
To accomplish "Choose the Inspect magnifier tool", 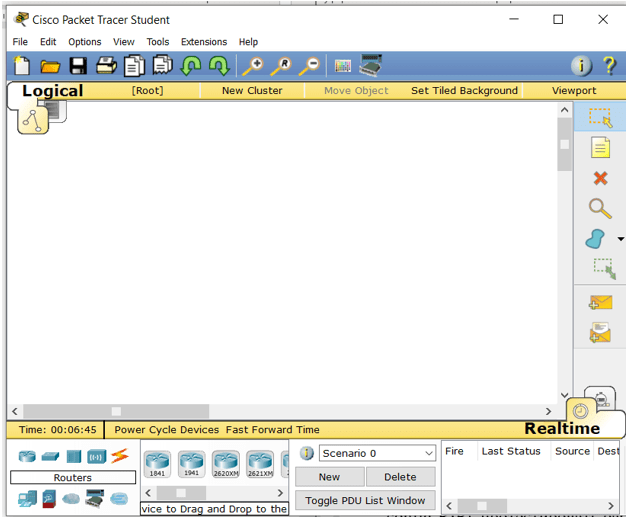I will click(600, 209).
